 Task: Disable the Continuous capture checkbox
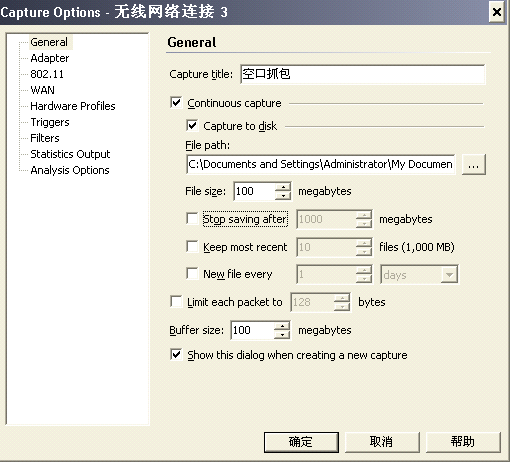(x=176, y=103)
